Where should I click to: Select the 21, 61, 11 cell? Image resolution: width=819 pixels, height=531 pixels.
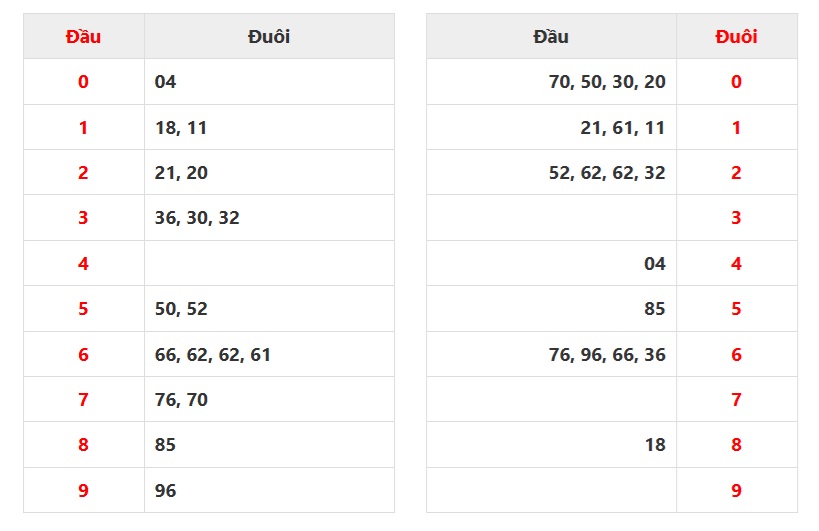click(622, 127)
